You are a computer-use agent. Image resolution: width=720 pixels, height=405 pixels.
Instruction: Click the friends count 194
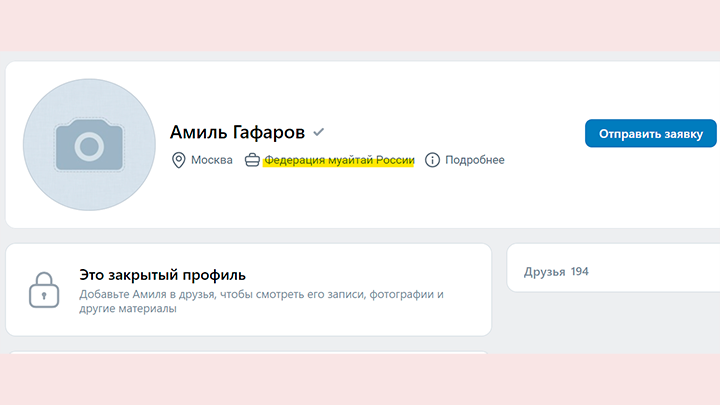coord(579,271)
